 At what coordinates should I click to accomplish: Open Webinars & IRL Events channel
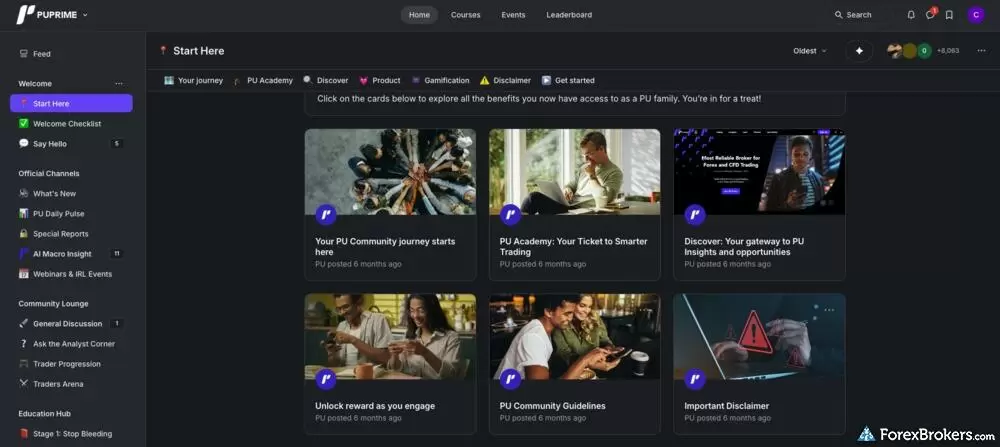tap(71, 274)
